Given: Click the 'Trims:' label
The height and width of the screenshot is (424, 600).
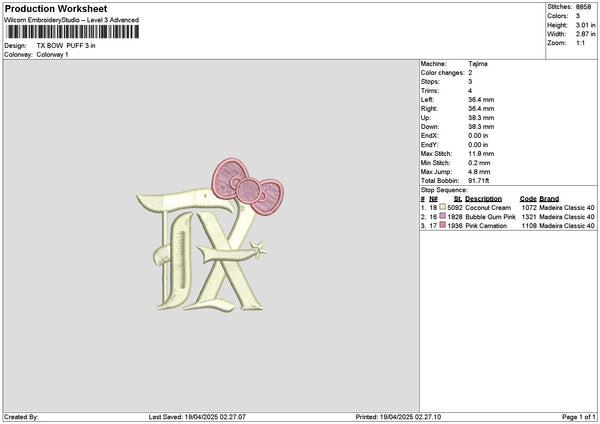Looking at the screenshot, I should pyautogui.click(x=430, y=91).
